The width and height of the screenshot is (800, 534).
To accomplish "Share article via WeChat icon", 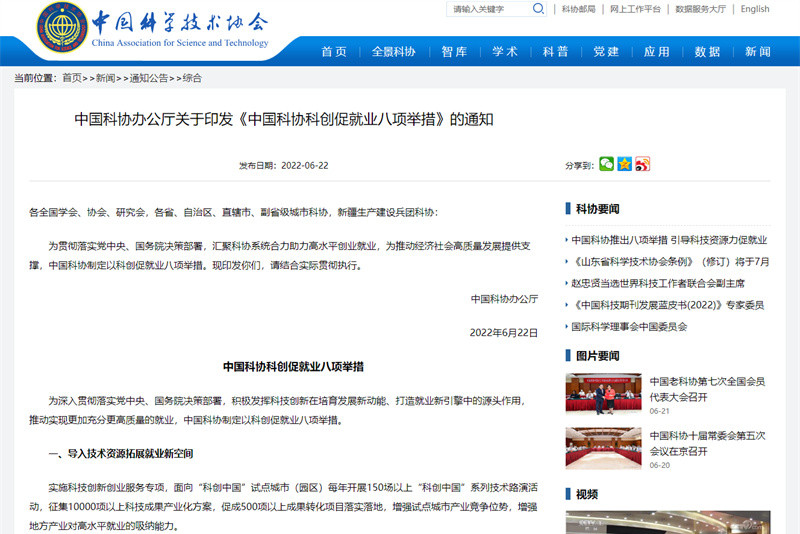I will coord(606,164).
